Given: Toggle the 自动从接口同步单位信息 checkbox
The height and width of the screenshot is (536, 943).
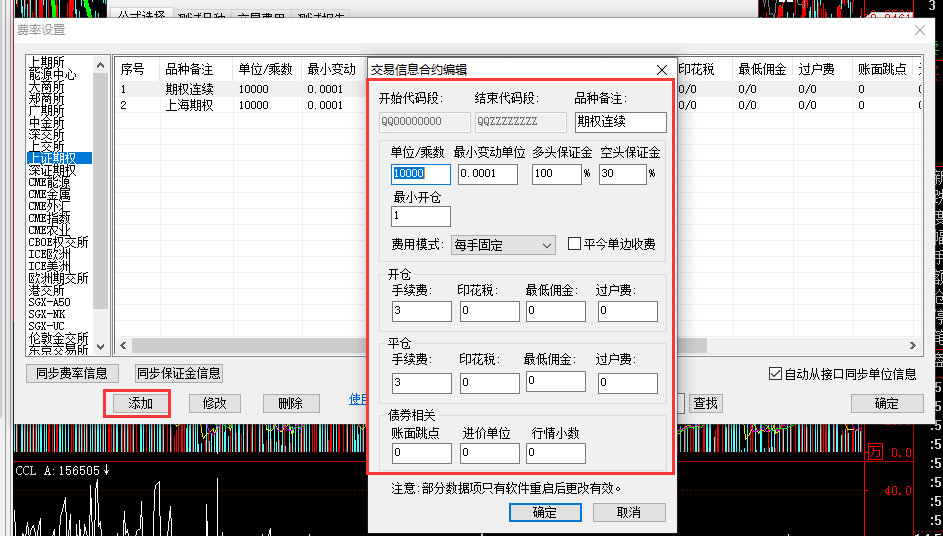Looking at the screenshot, I should click(x=775, y=374).
